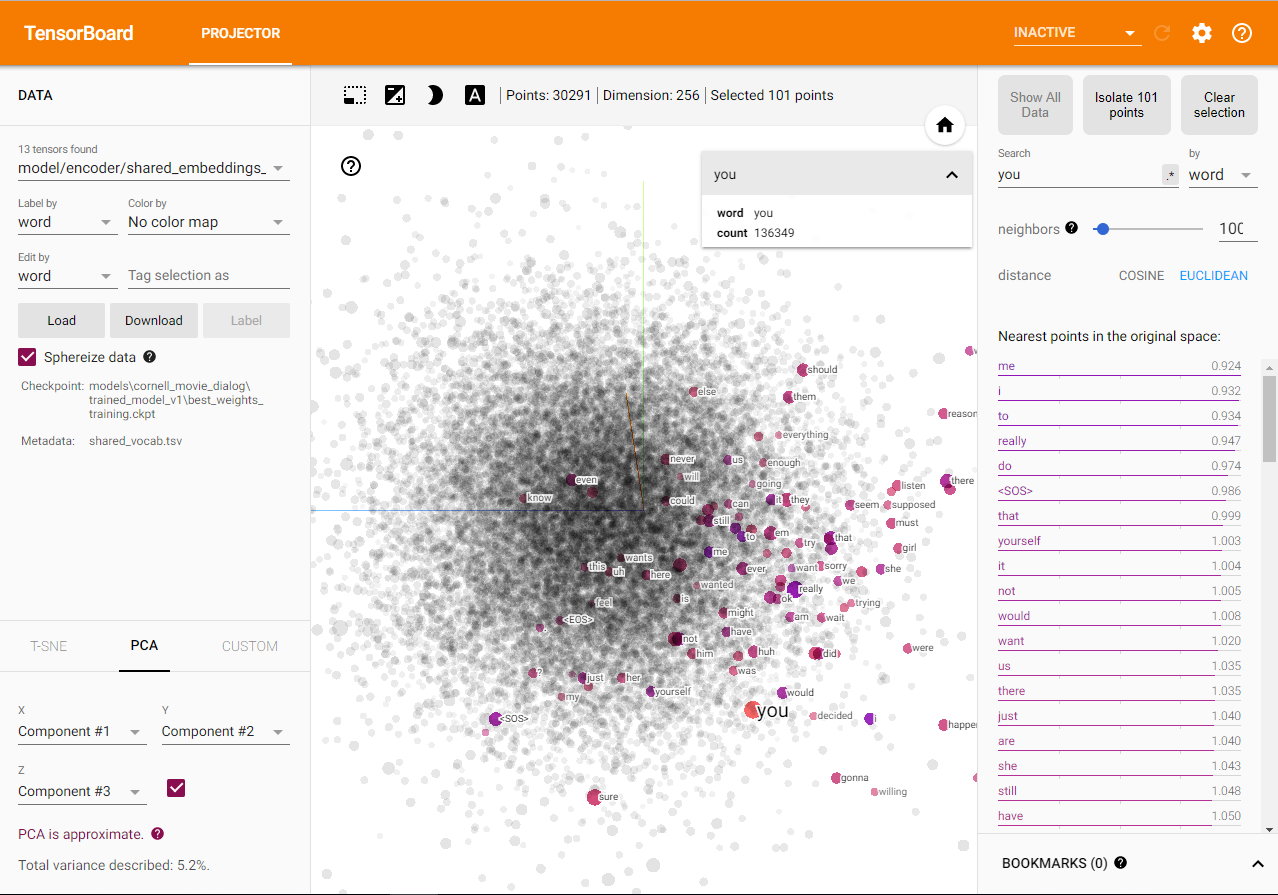Open the tensor selection dropdown
The image size is (1278, 895).
click(x=154, y=168)
